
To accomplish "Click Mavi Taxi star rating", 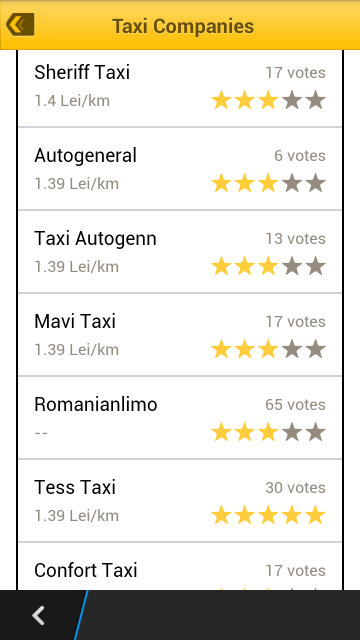I will click(269, 349).
